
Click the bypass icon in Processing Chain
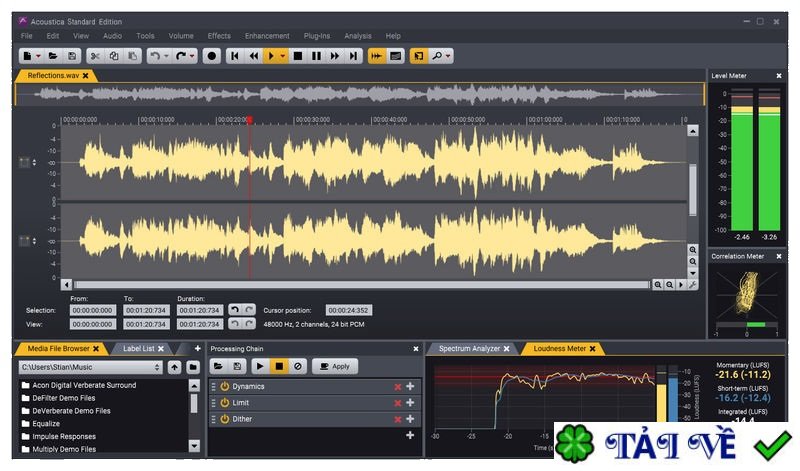[x=298, y=366]
